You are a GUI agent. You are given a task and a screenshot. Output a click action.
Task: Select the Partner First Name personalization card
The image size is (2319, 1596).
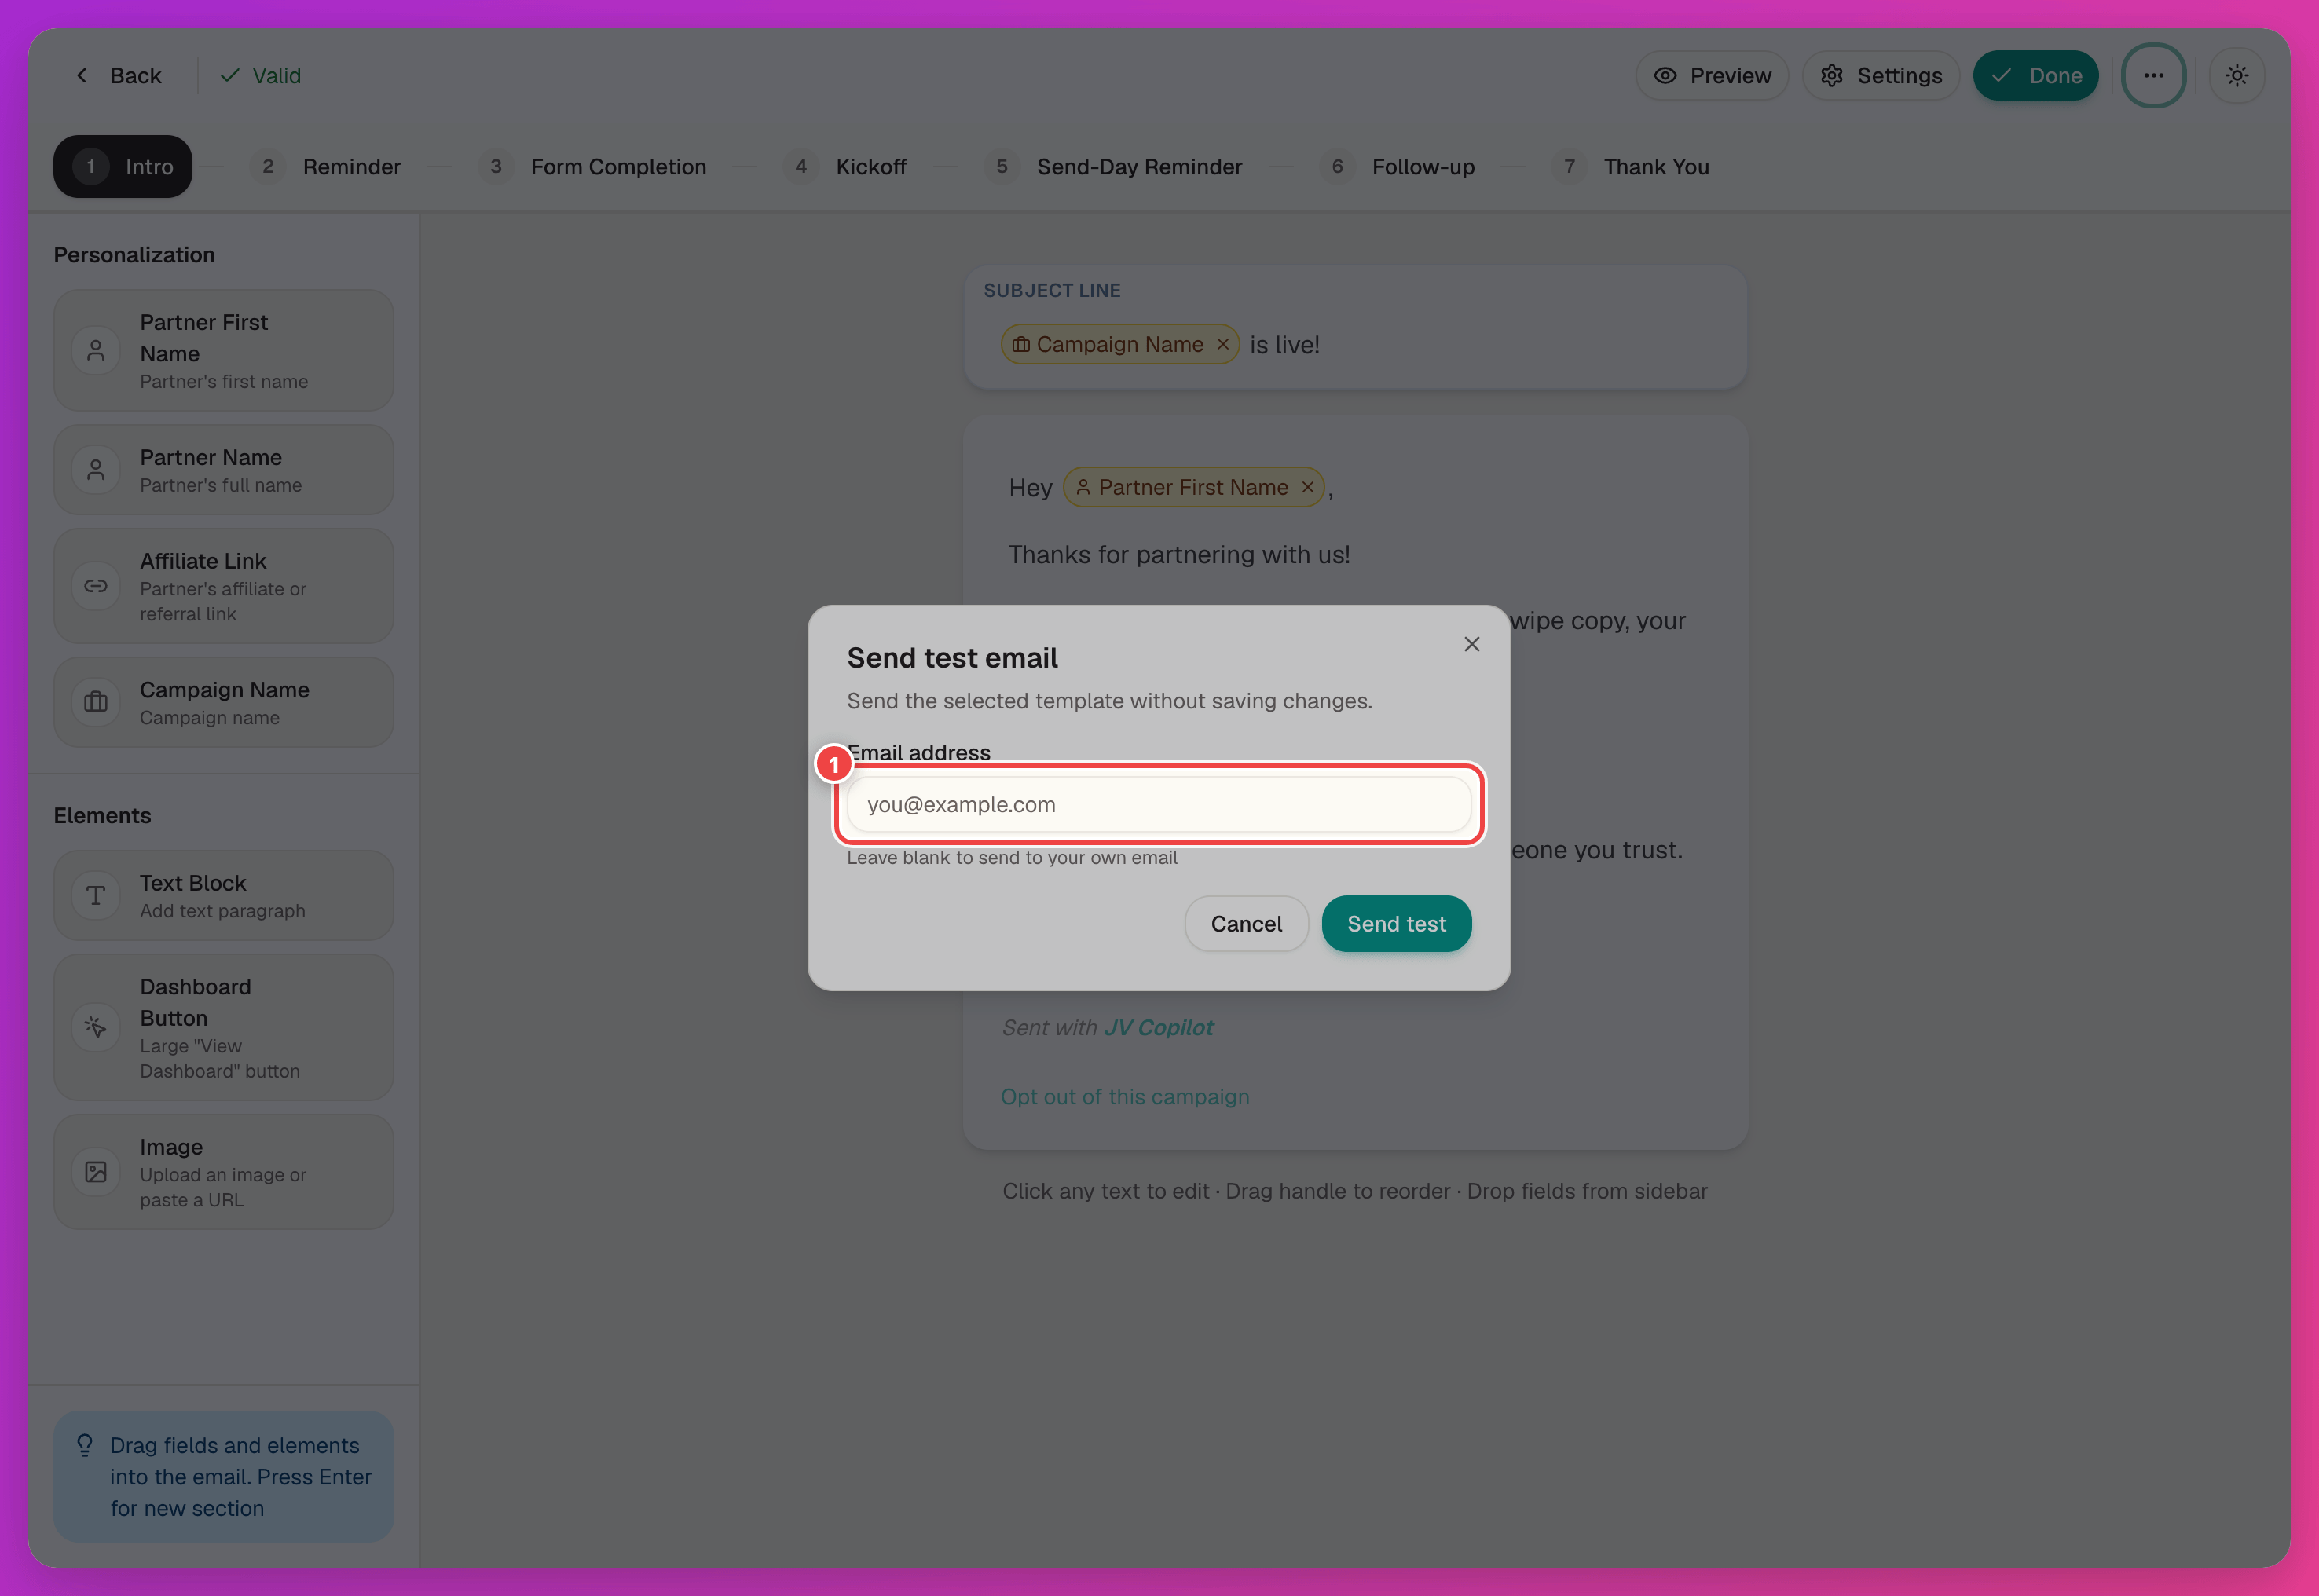click(224, 350)
